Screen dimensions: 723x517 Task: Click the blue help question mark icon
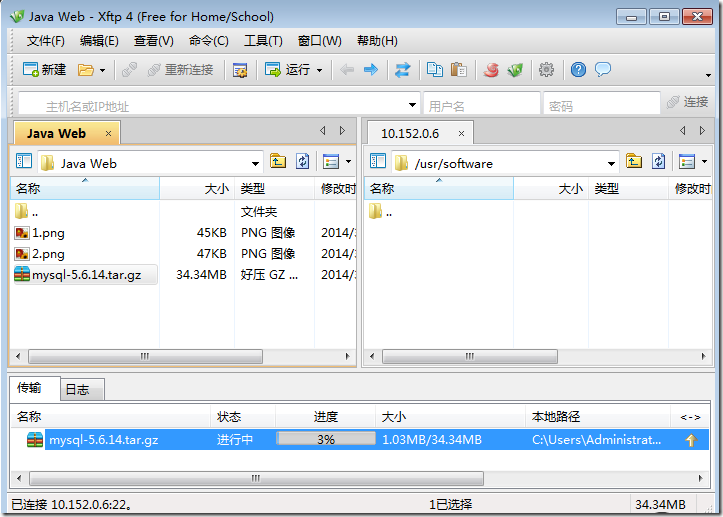click(578, 70)
